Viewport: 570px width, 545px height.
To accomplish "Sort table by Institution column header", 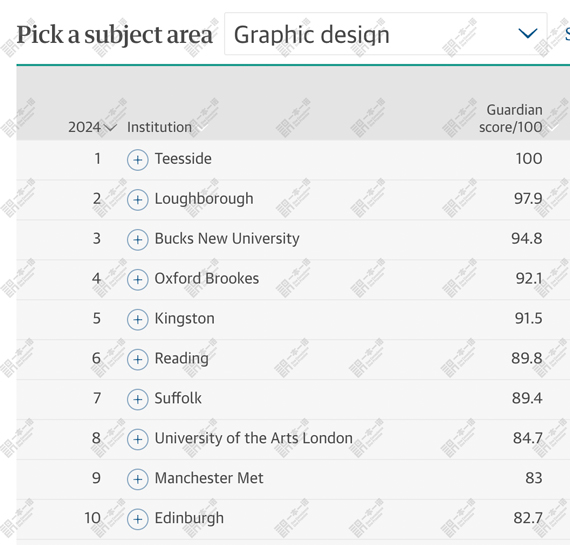I will [x=159, y=127].
